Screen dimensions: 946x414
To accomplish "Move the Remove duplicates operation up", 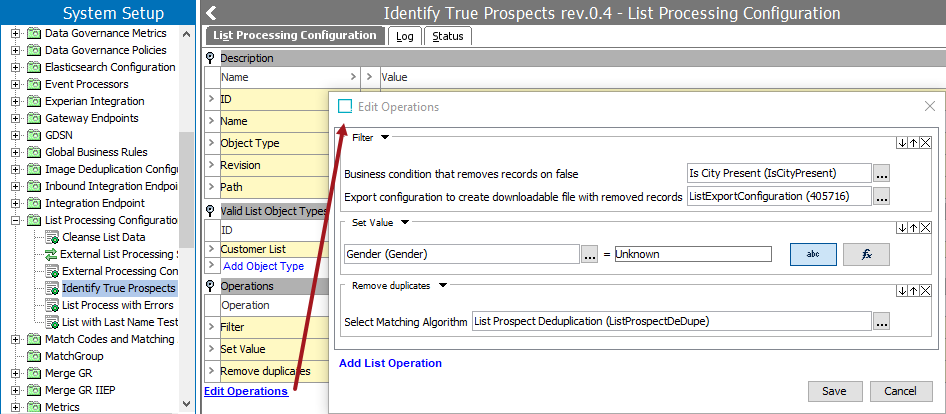I will (913, 290).
